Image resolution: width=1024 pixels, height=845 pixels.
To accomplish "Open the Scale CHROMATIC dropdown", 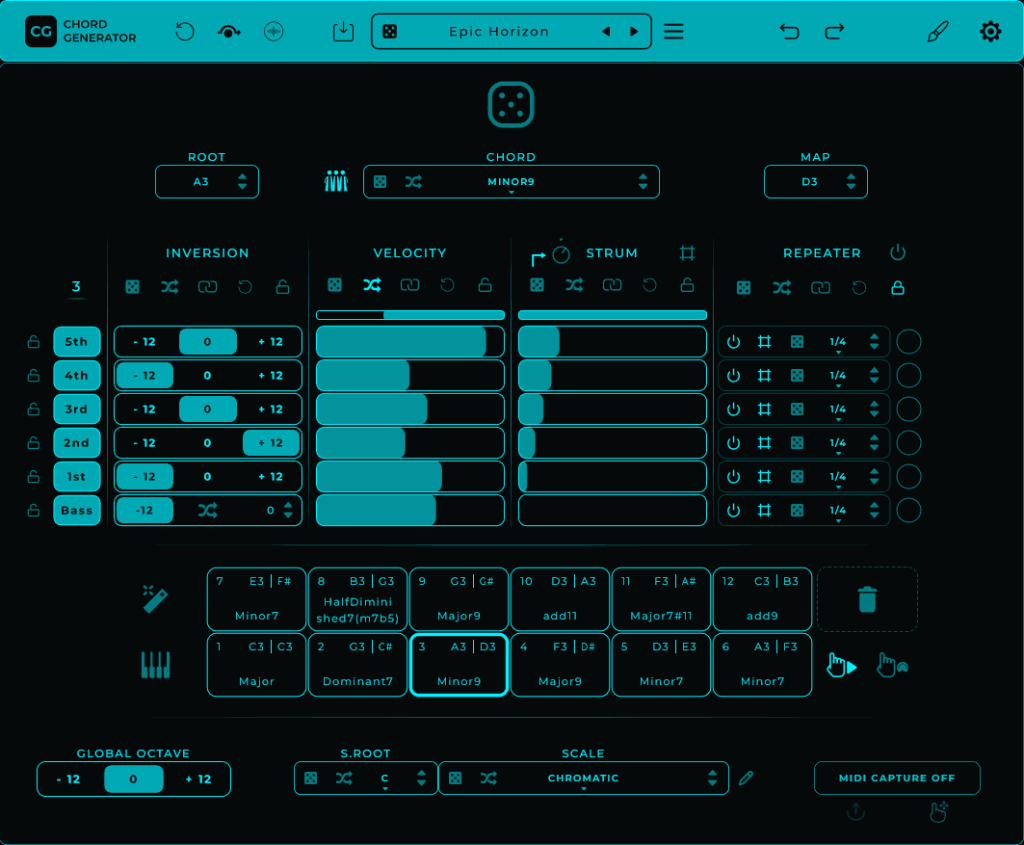I will (583, 778).
